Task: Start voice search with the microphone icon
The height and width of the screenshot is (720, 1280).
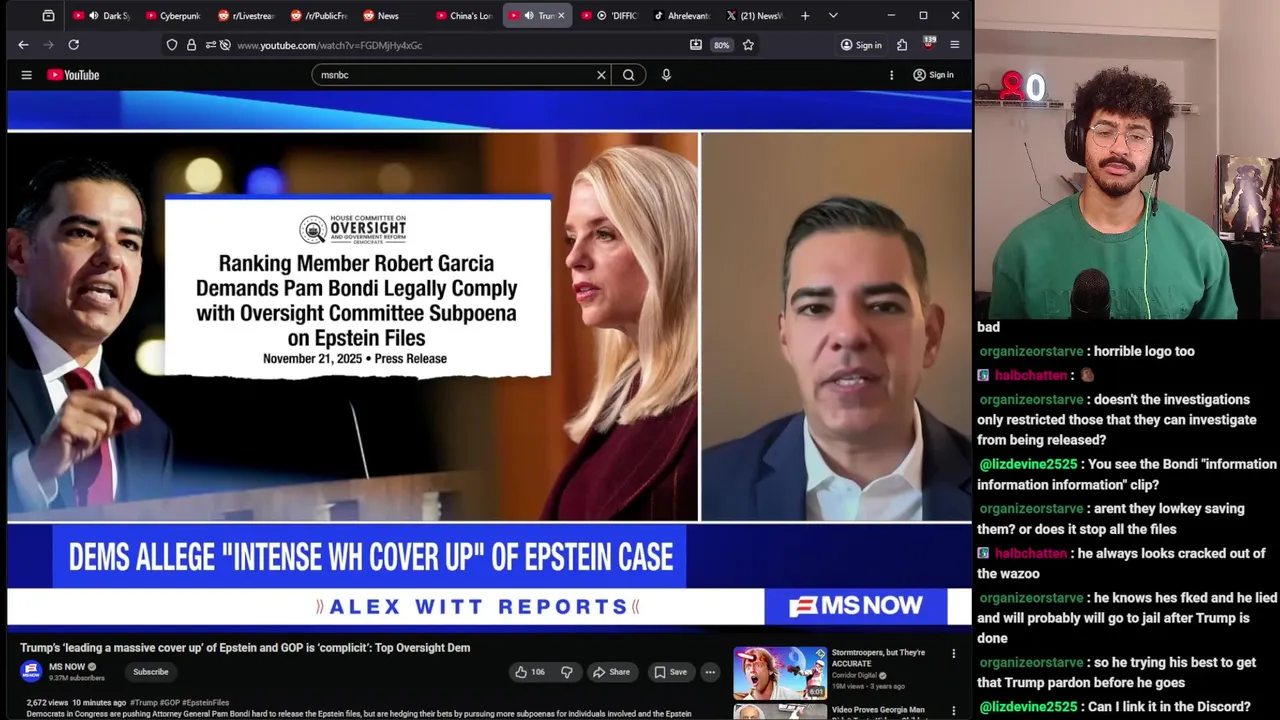Action: click(666, 75)
